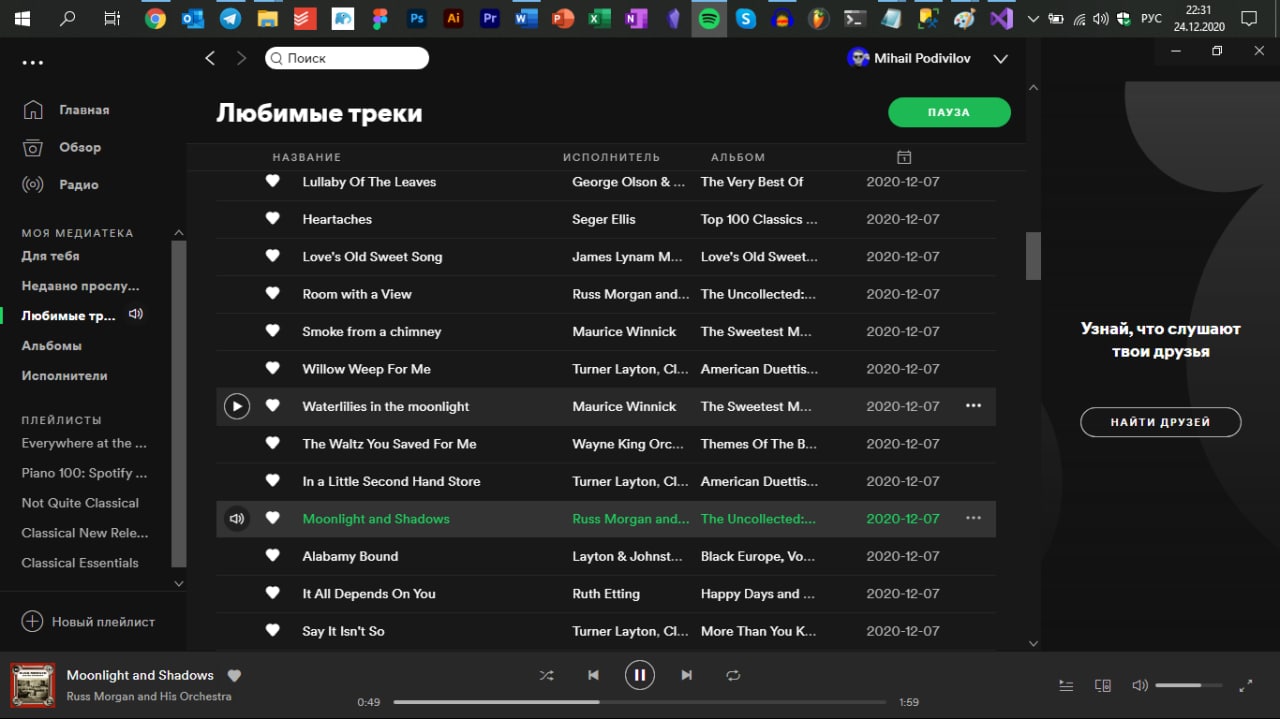This screenshot has height=719, width=1280.
Task: Toggle heart for Say It Isn't So
Action: [x=272, y=631]
